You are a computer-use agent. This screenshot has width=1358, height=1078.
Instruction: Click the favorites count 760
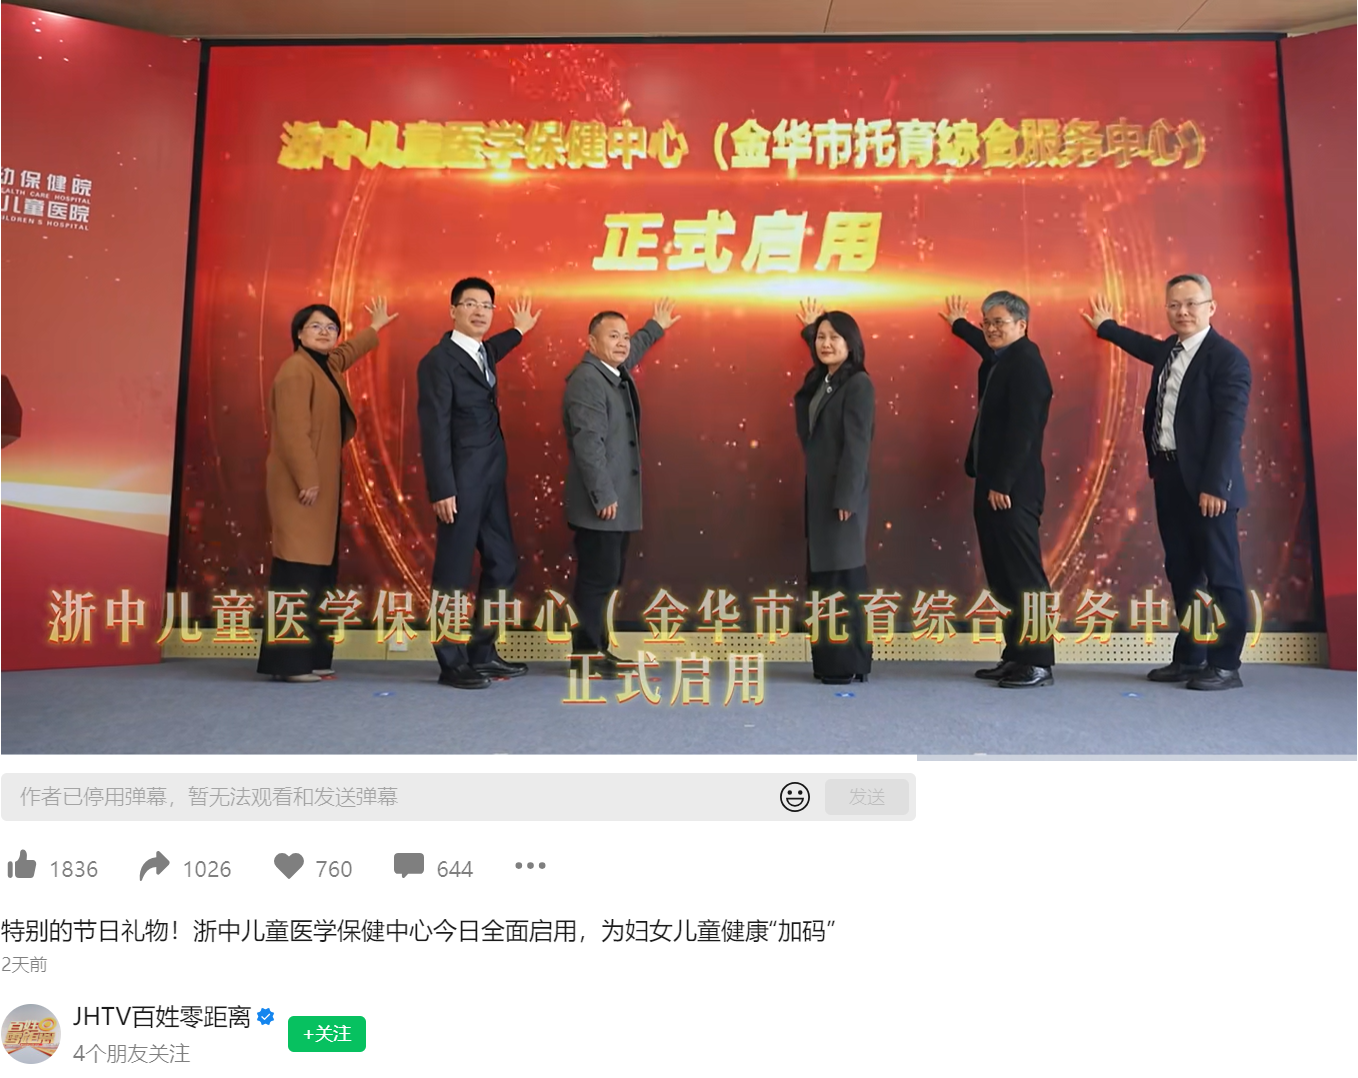[x=334, y=869]
